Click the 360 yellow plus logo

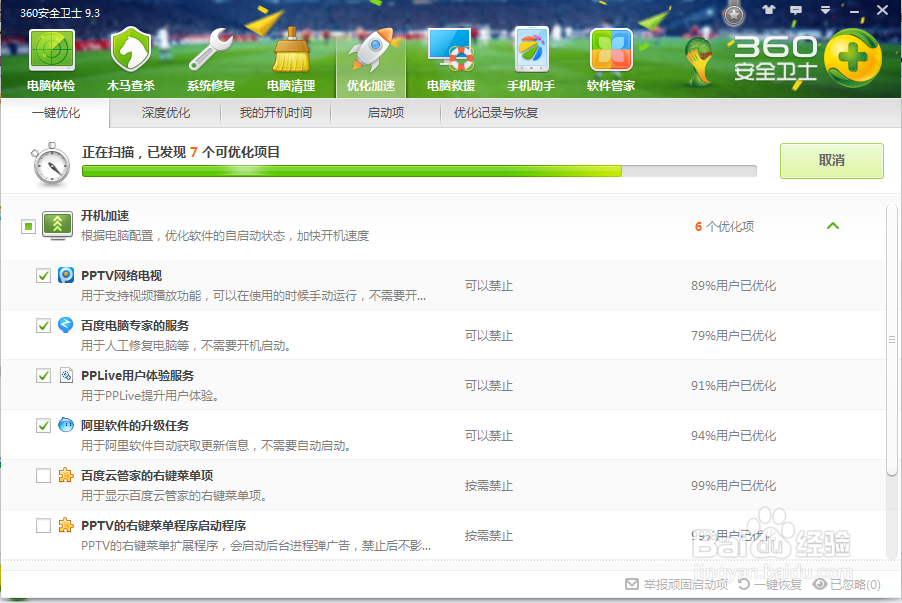tap(853, 59)
